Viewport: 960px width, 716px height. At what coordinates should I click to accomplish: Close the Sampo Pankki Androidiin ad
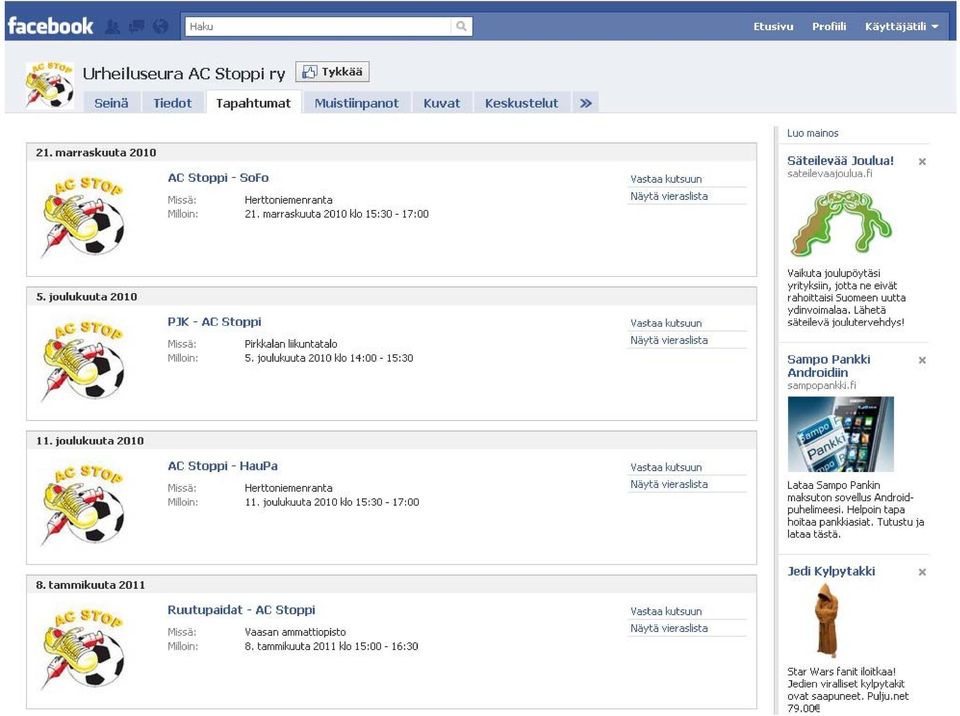pyautogui.click(x=922, y=360)
